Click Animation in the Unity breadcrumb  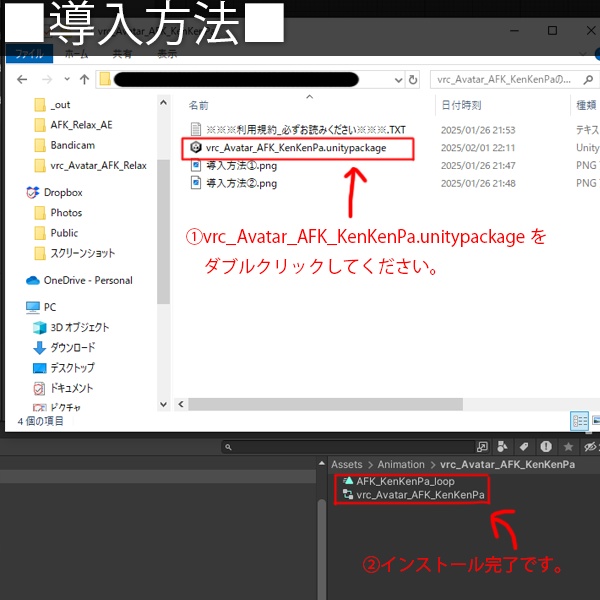click(401, 465)
